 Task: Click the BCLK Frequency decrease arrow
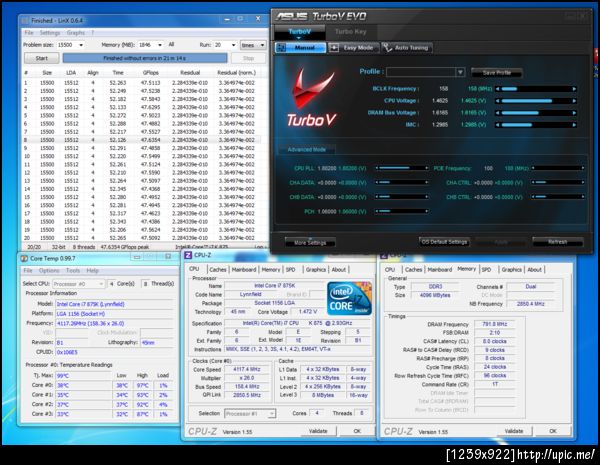497,89
